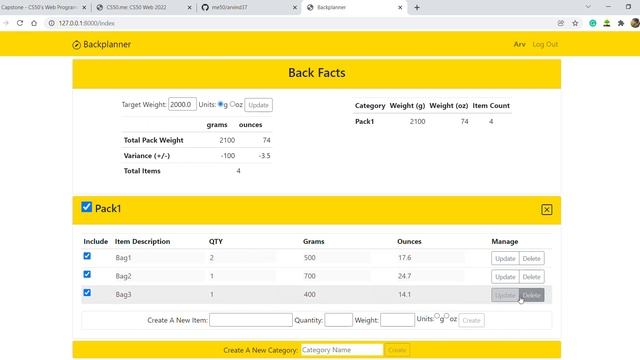This screenshot has height=360, width=640.
Task: Close the CS50.me tab
Action: tap(189, 7)
